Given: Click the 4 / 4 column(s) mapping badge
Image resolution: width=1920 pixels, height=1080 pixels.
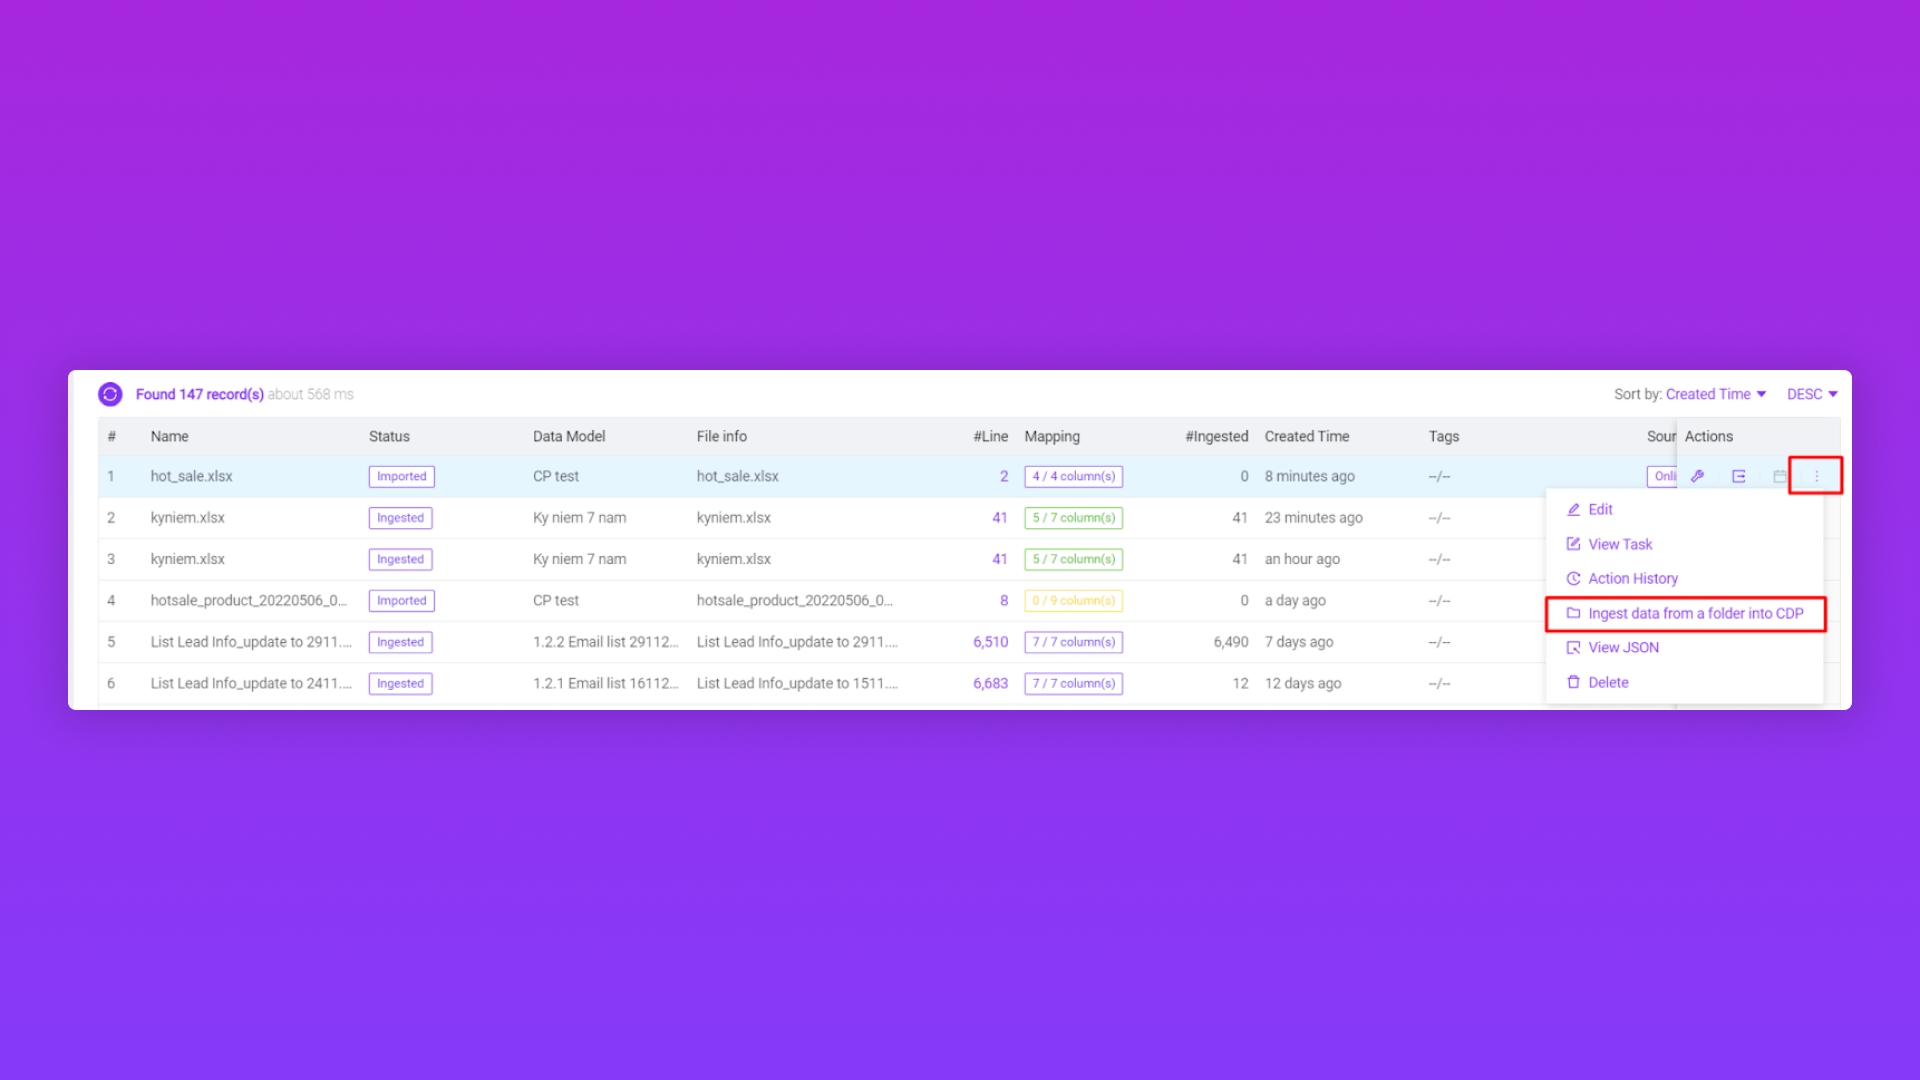Looking at the screenshot, I should 1073,476.
